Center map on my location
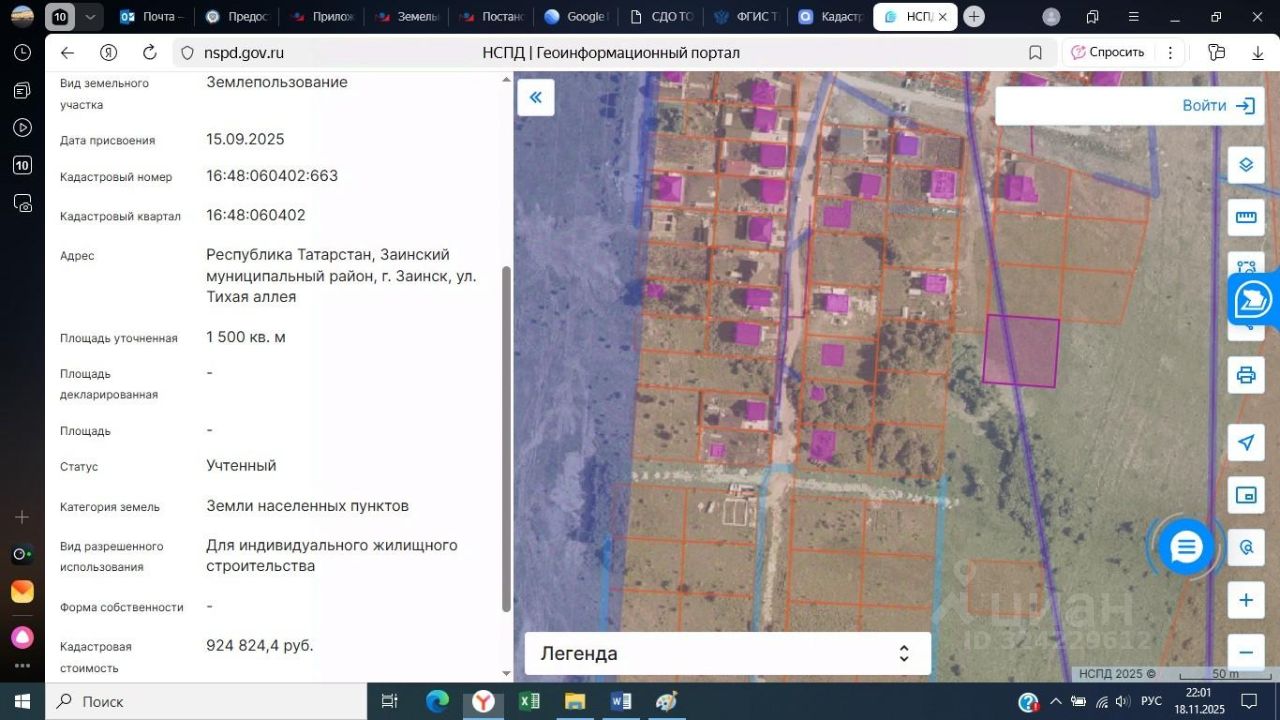The height and width of the screenshot is (720, 1280). [x=1246, y=443]
